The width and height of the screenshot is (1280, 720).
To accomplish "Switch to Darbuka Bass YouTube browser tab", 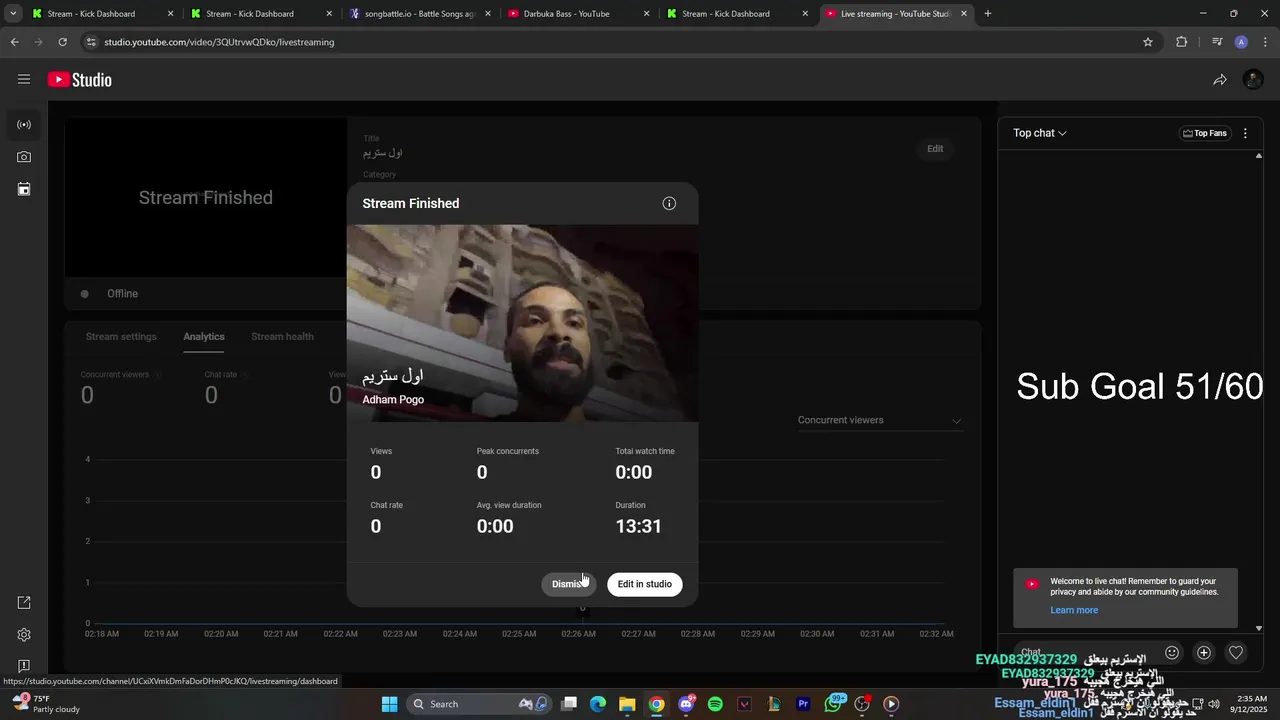I will click(577, 14).
